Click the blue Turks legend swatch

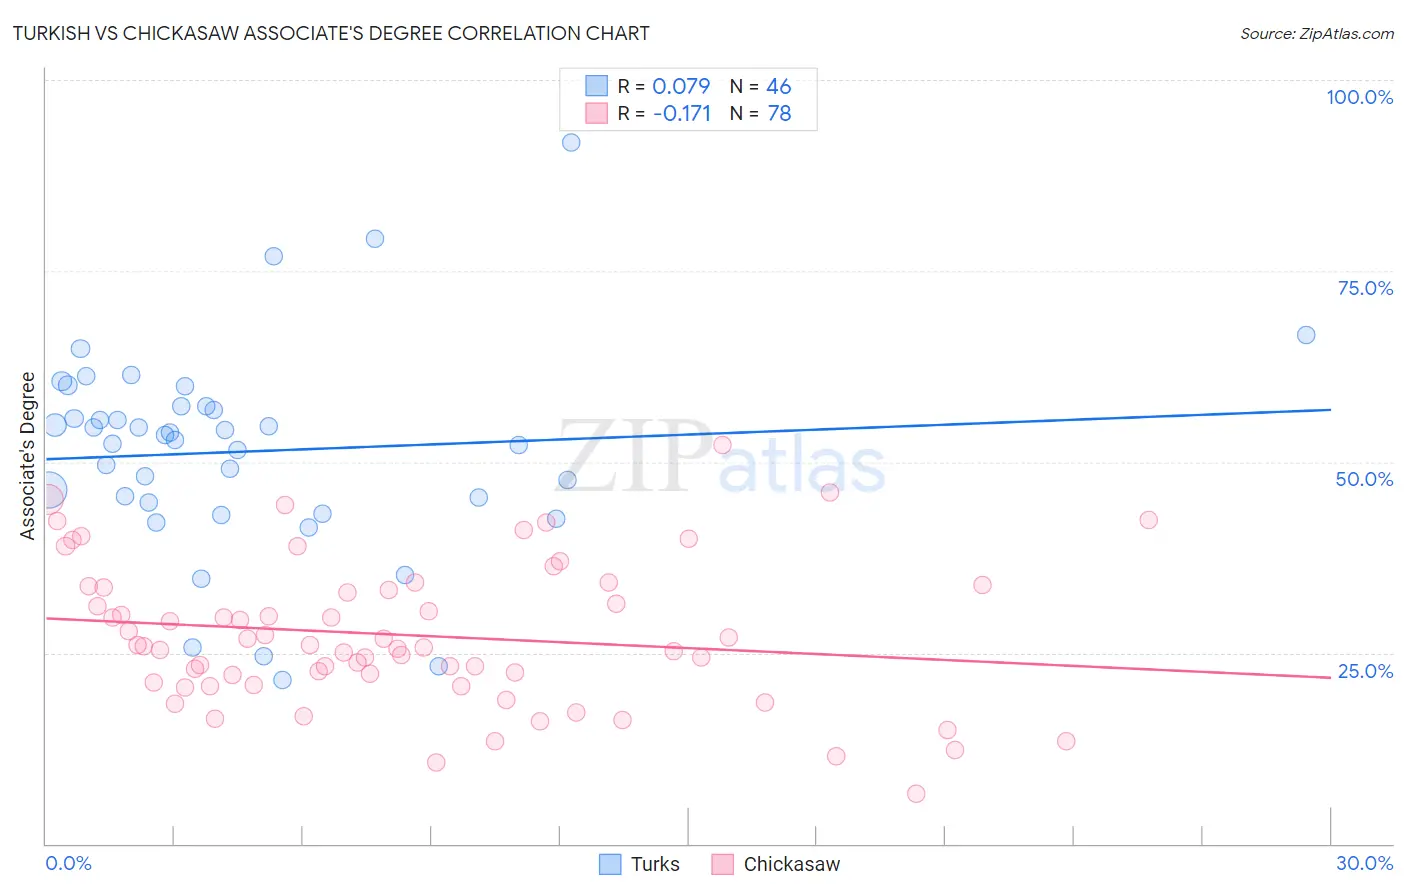[x=610, y=864]
